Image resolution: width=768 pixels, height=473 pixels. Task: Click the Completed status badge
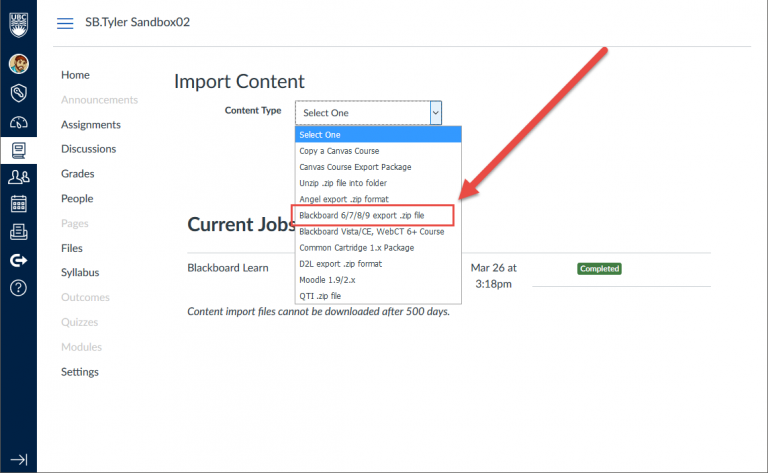(x=600, y=269)
